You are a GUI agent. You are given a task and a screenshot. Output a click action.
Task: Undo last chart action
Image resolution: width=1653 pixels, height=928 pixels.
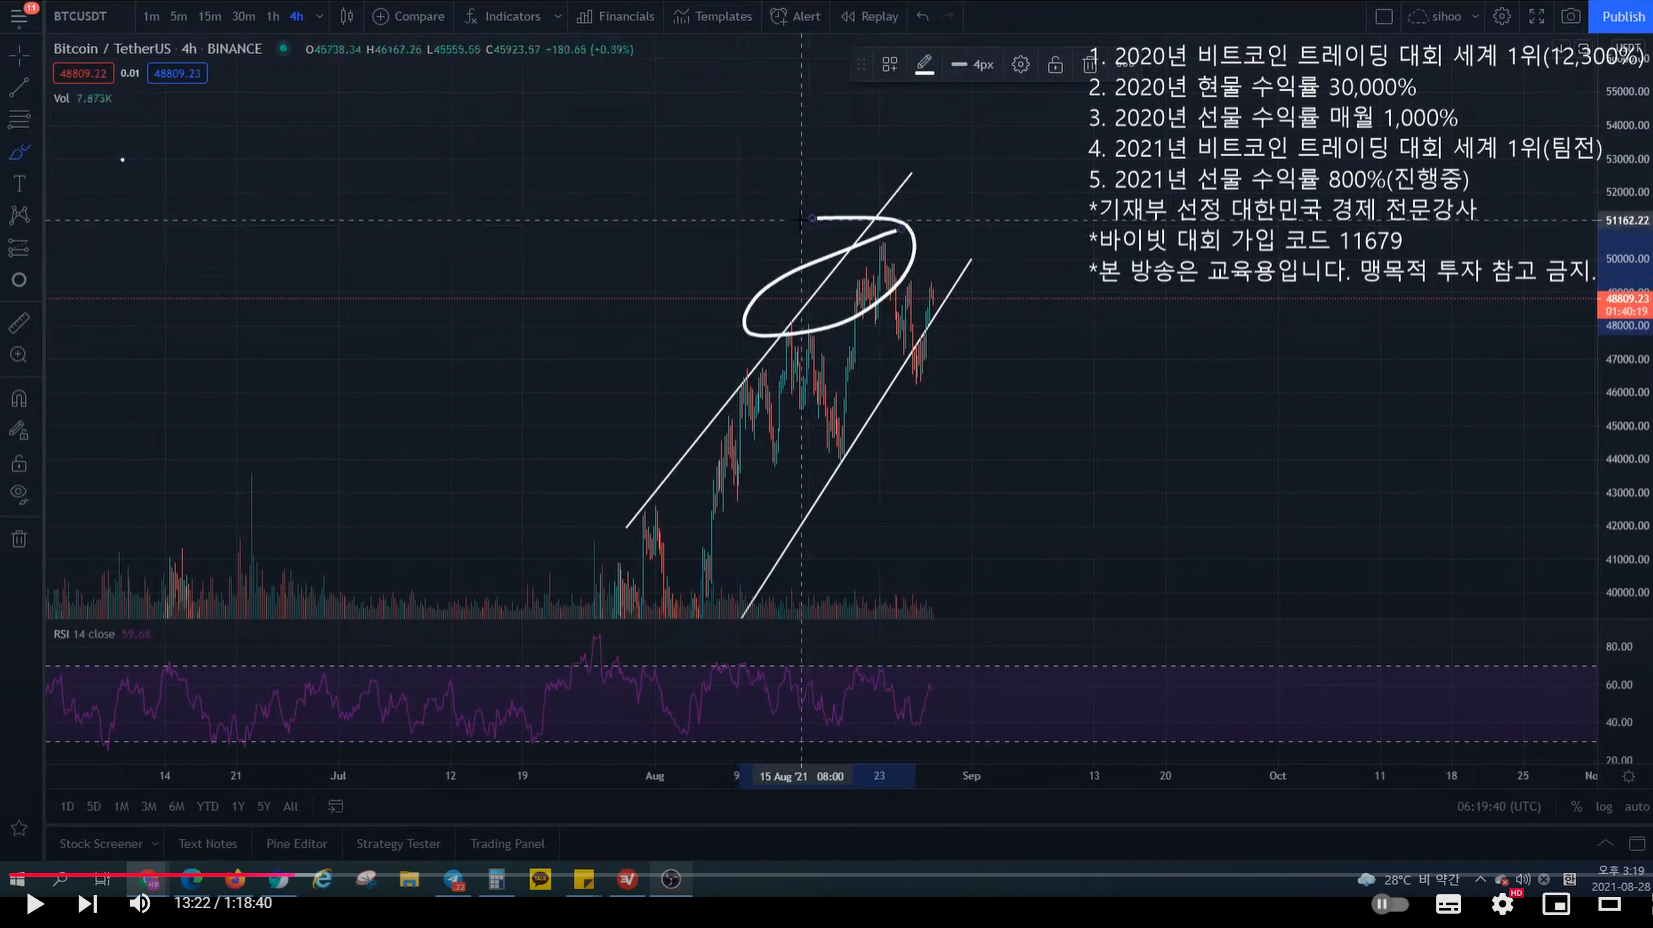(x=923, y=16)
